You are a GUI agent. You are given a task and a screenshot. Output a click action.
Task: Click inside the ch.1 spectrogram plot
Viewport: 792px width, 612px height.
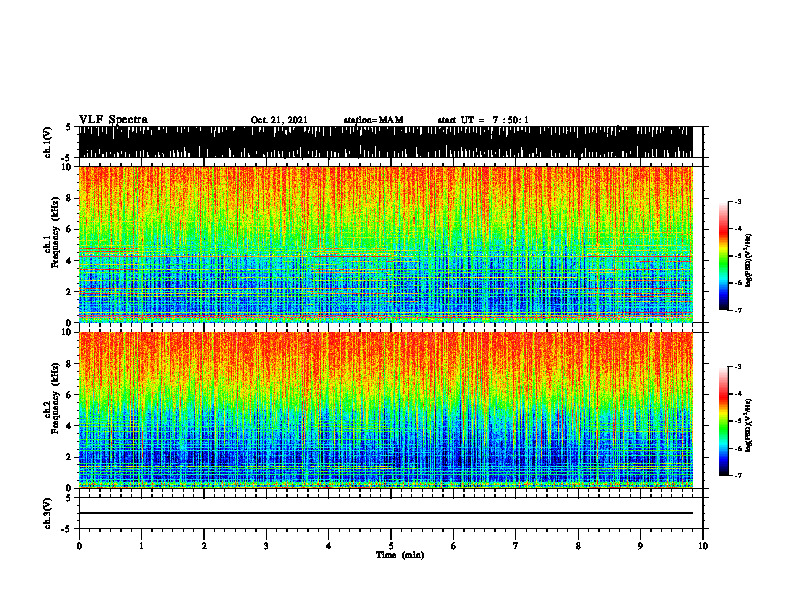point(386,244)
